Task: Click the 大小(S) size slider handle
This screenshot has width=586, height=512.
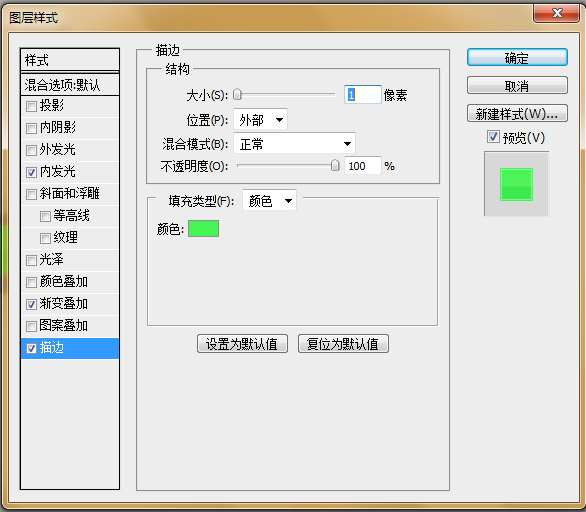Action: [x=237, y=95]
